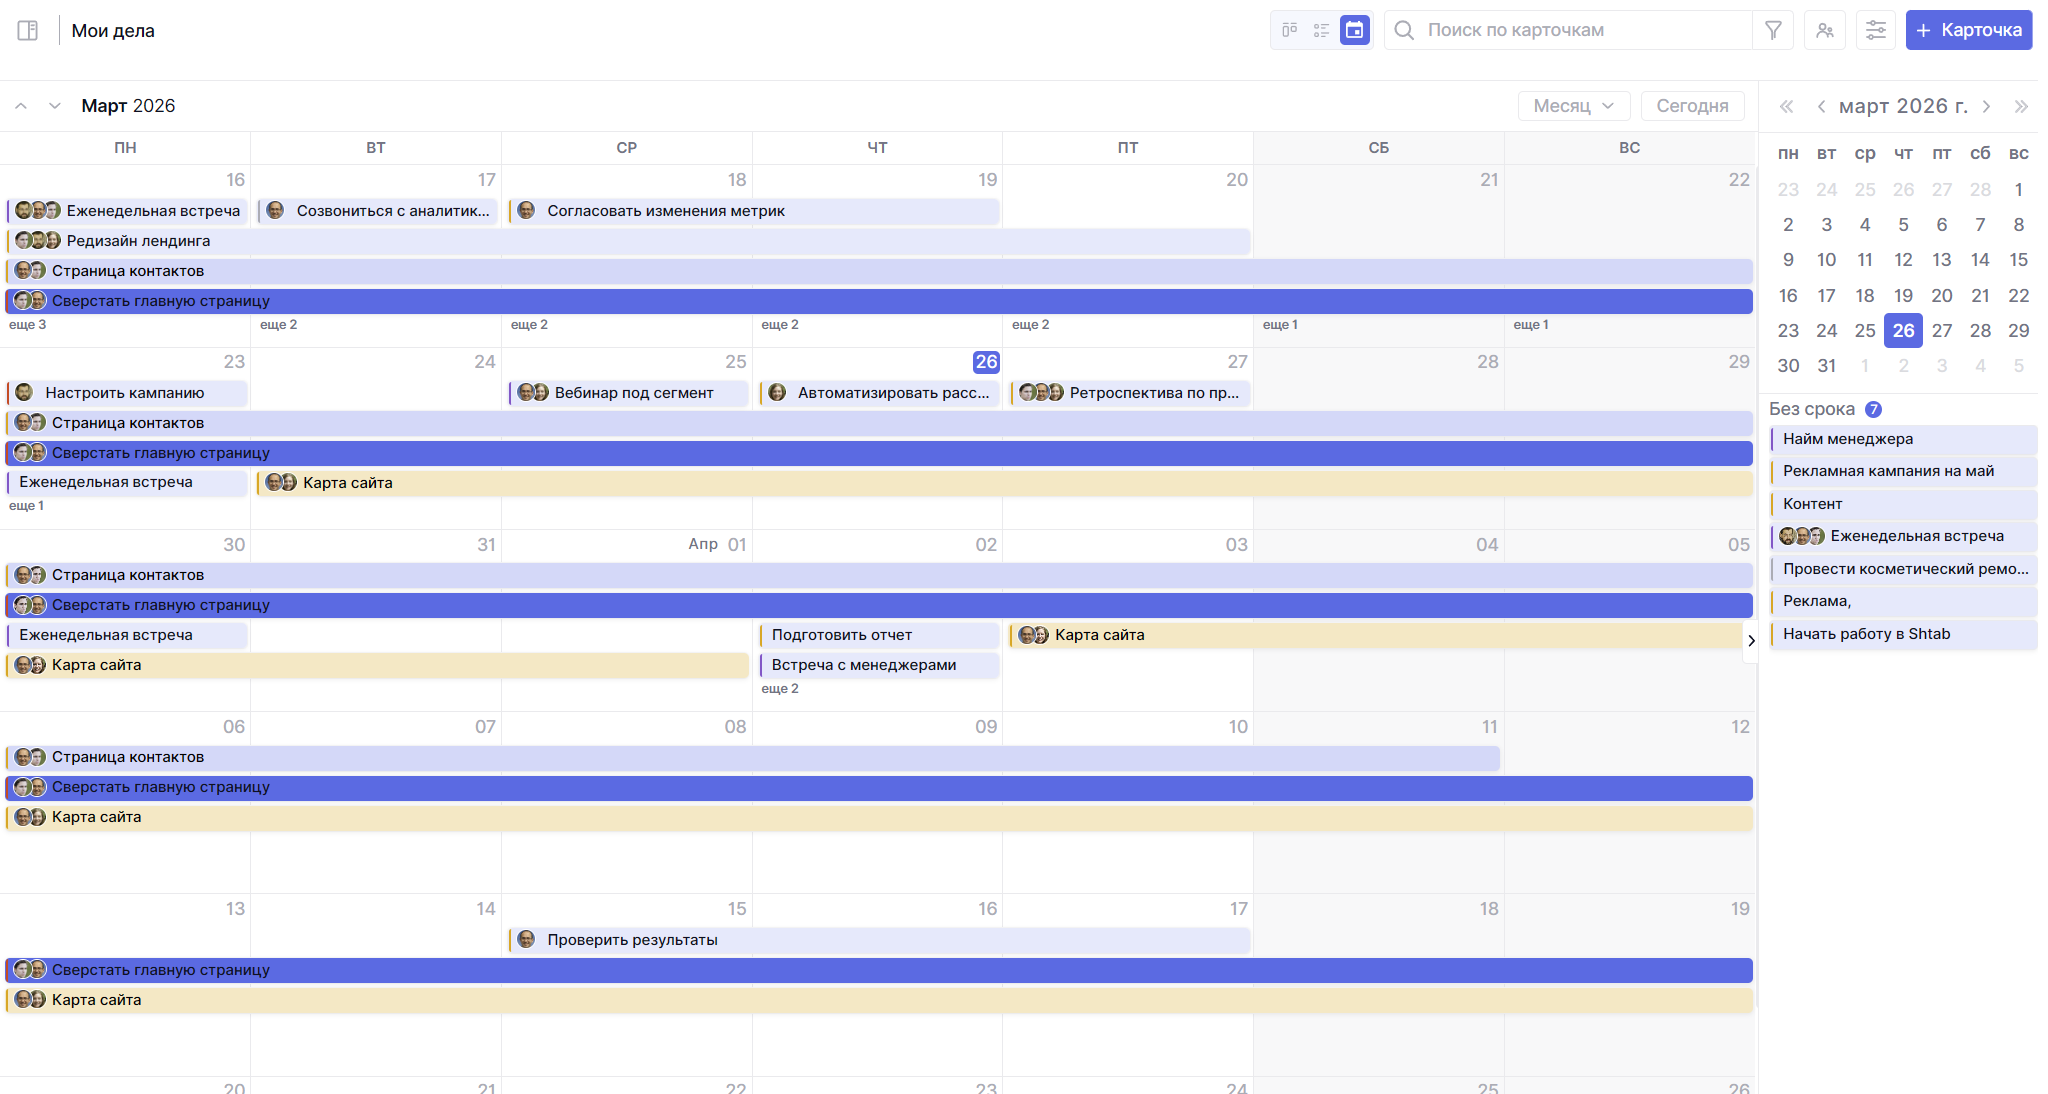This screenshot has height=1094, width=2048.
Task: Open the card filter funnel icon
Action: pyautogui.click(x=1773, y=30)
